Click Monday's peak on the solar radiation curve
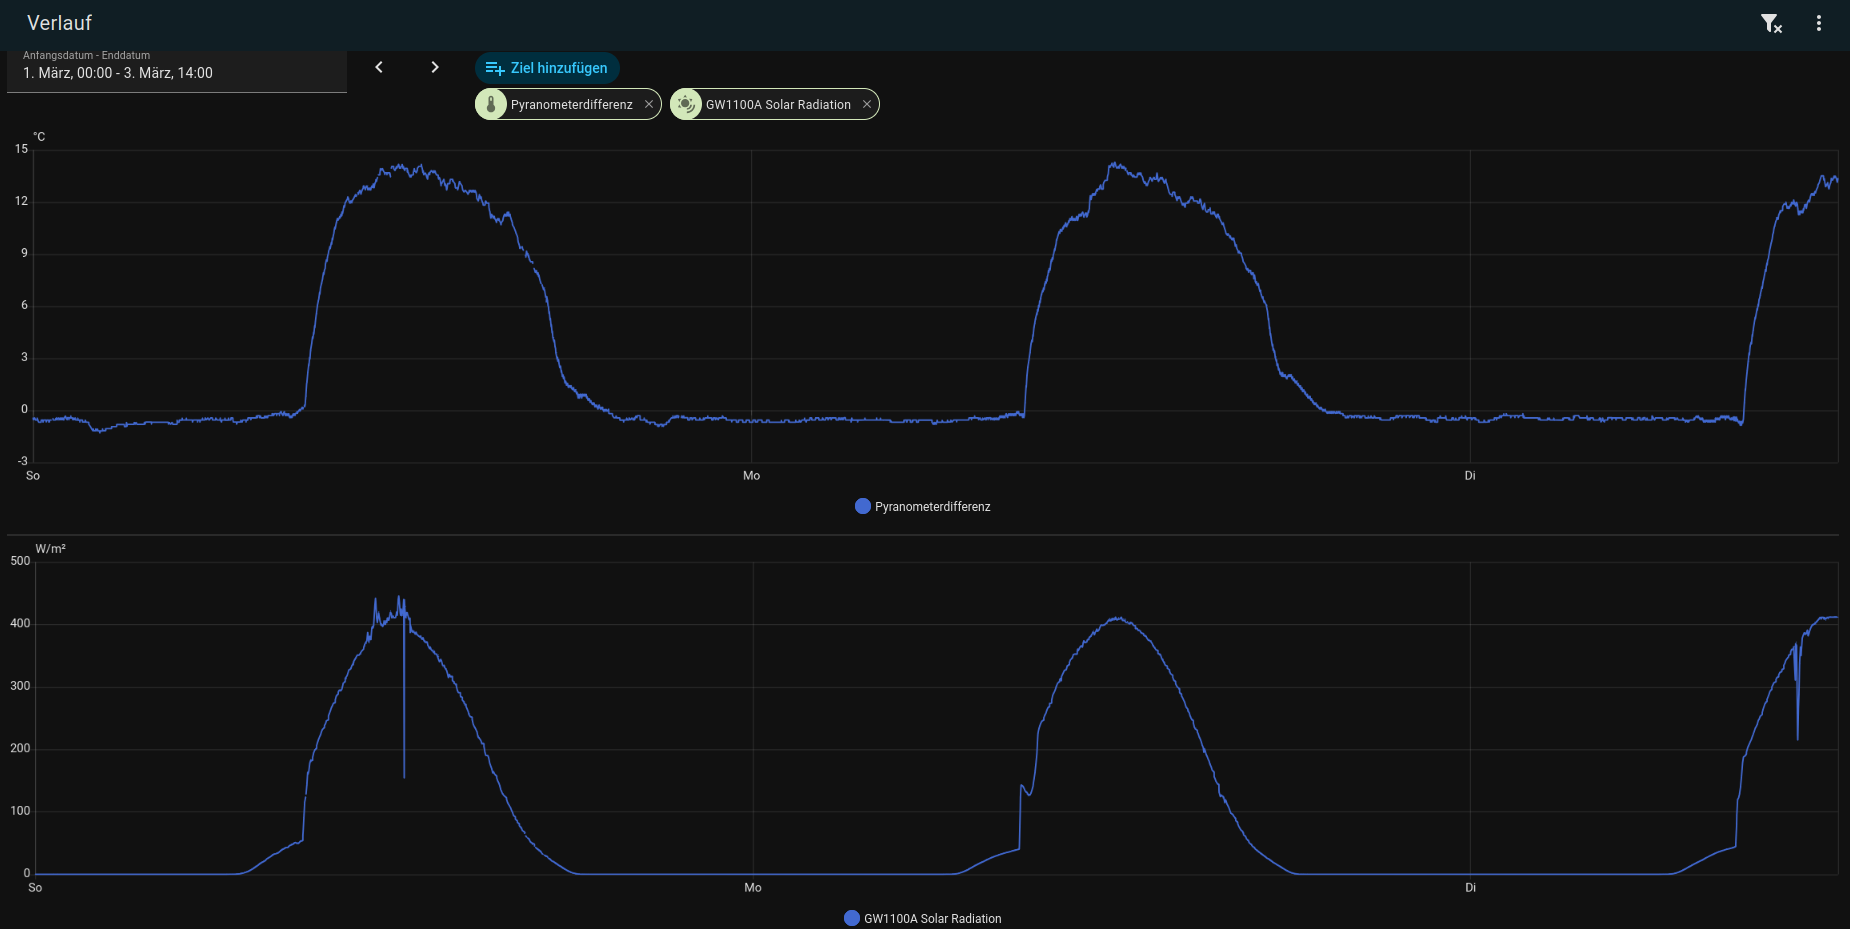This screenshot has height=929, width=1850. (1119, 618)
